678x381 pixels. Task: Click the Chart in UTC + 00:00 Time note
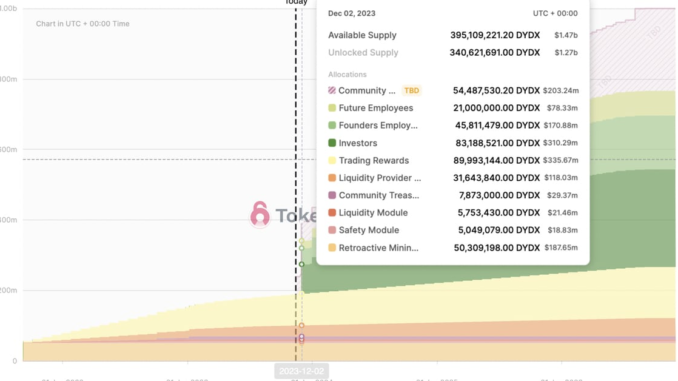tap(83, 24)
